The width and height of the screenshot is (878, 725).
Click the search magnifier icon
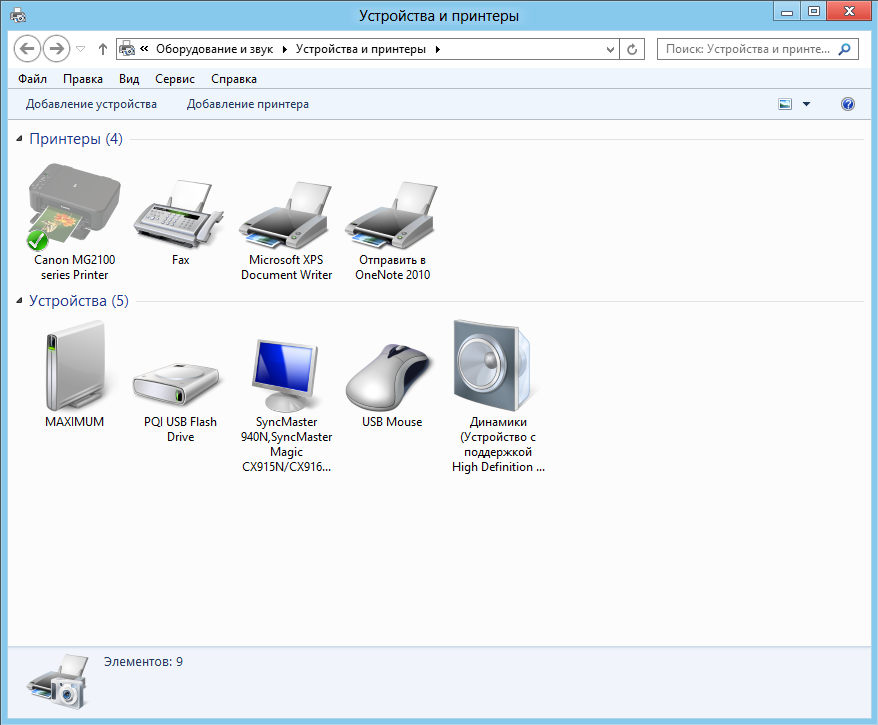coord(844,49)
